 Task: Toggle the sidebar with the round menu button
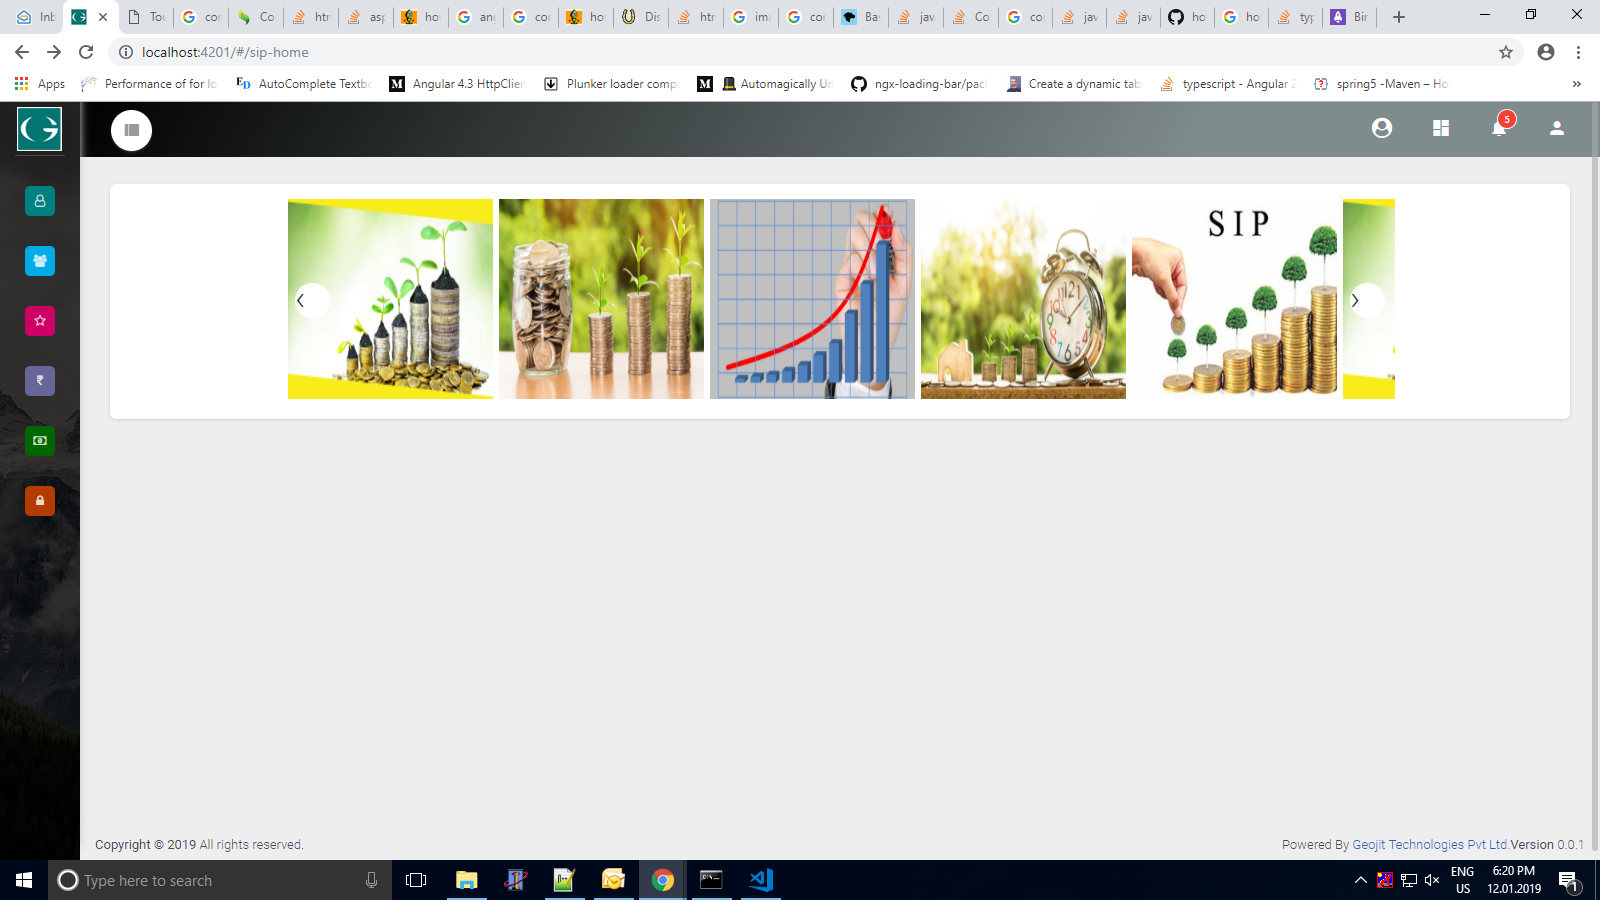[x=131, y=130]
